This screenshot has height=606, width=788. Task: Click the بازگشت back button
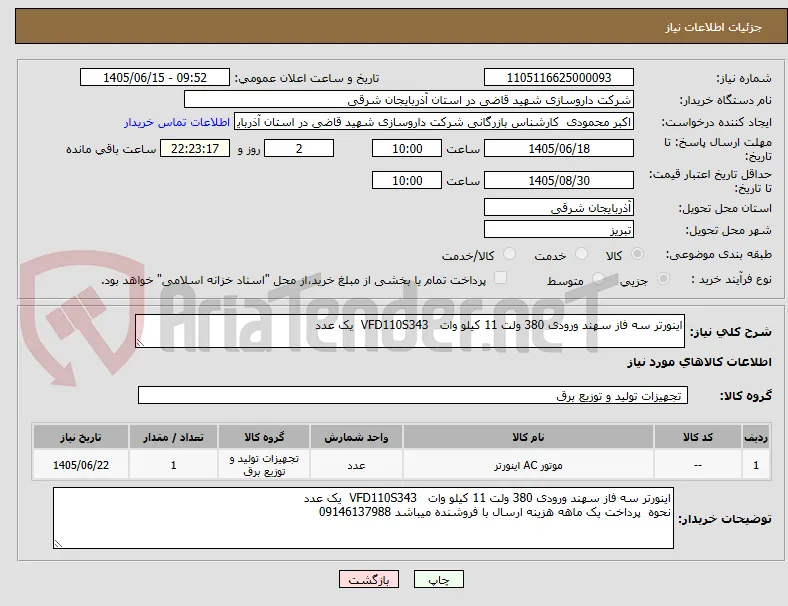point(369,579)
